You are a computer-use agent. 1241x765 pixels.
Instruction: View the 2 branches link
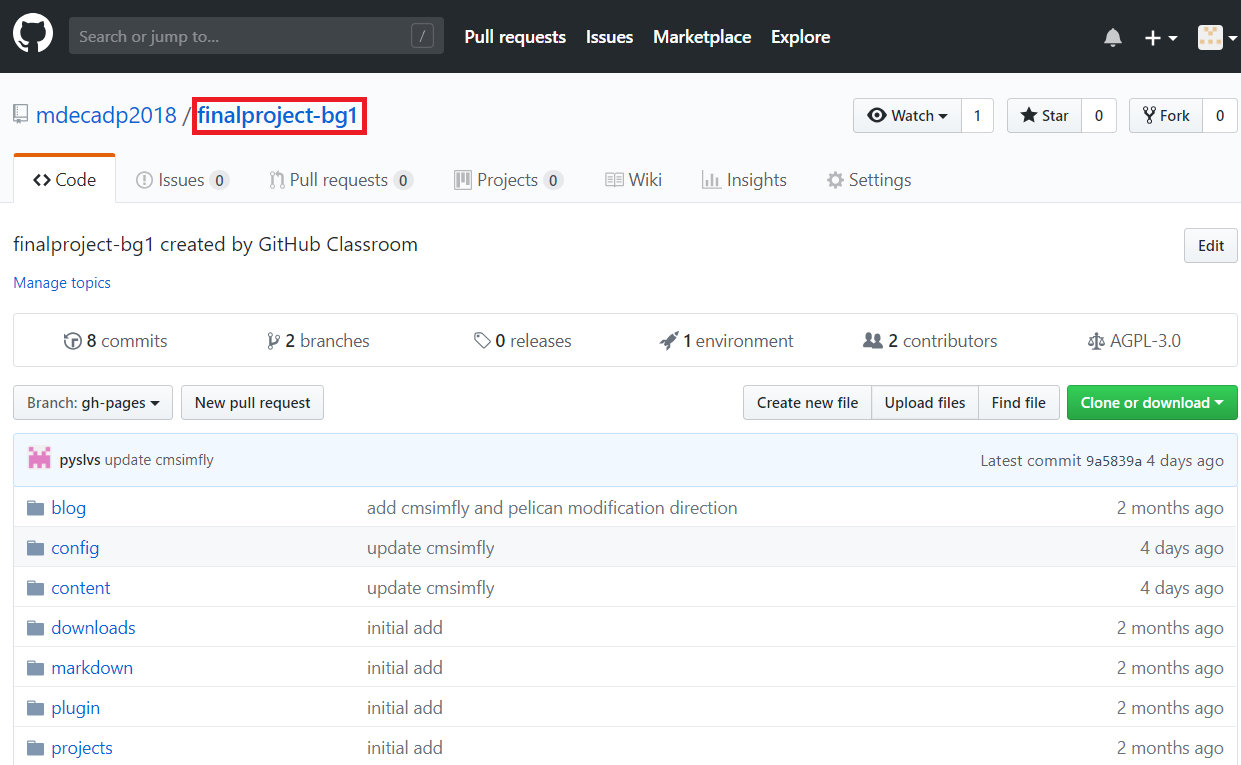[x=318, y=341]
